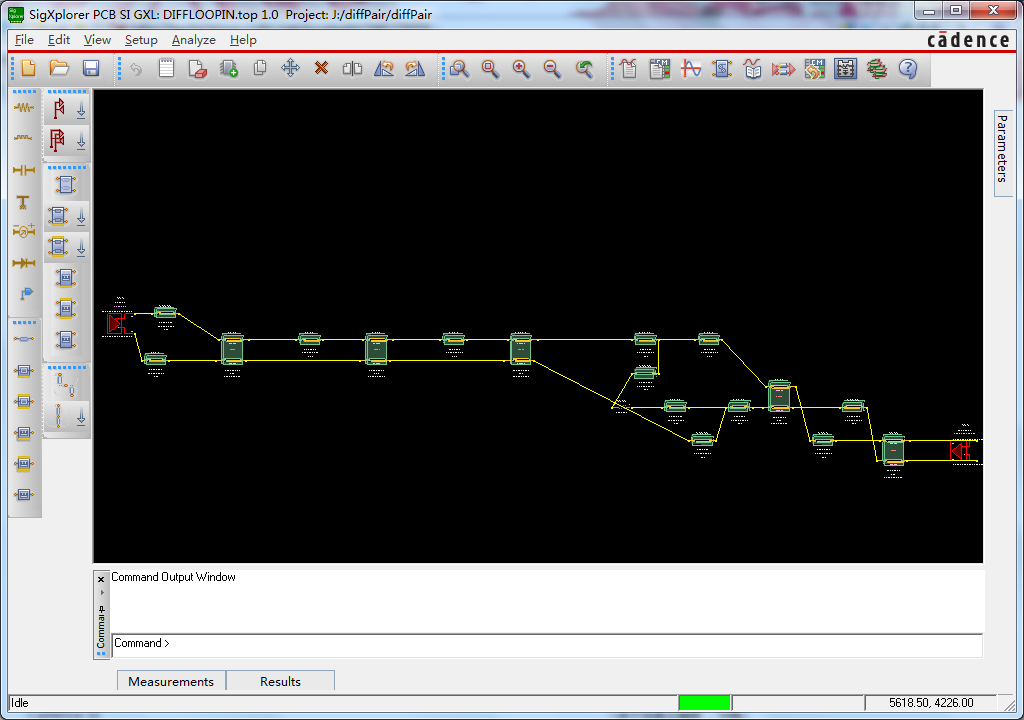Select the Move tool four-arrow icon
The image size is (1024, 720).
291,69
